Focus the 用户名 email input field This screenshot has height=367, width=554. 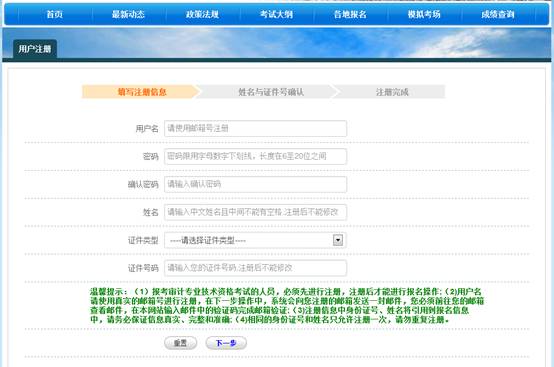point(255,128)
